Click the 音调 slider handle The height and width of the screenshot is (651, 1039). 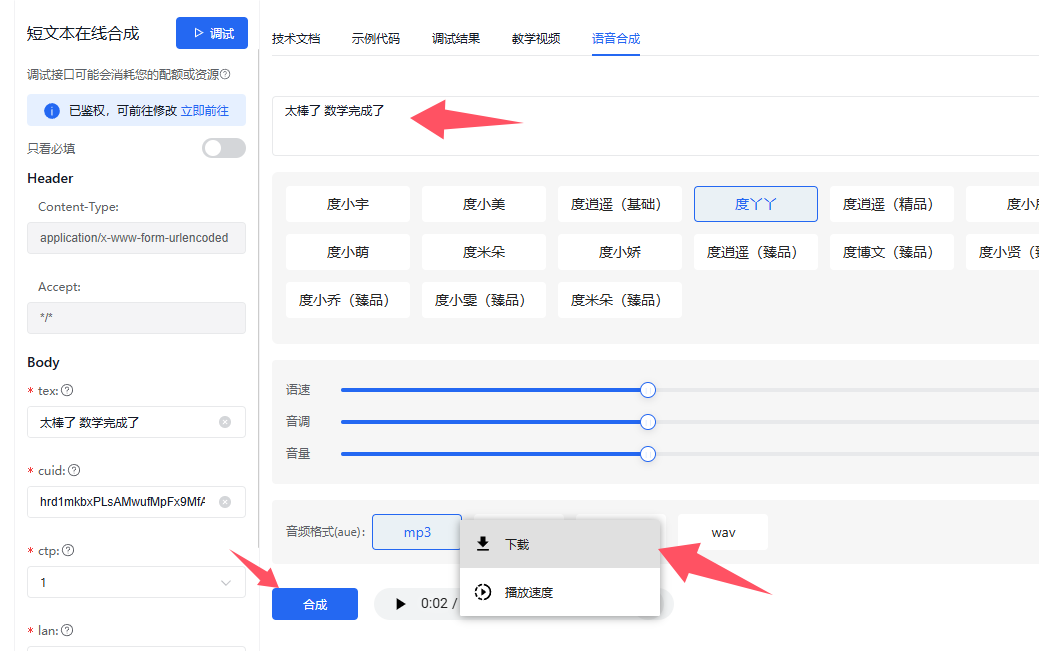point(648,422)
